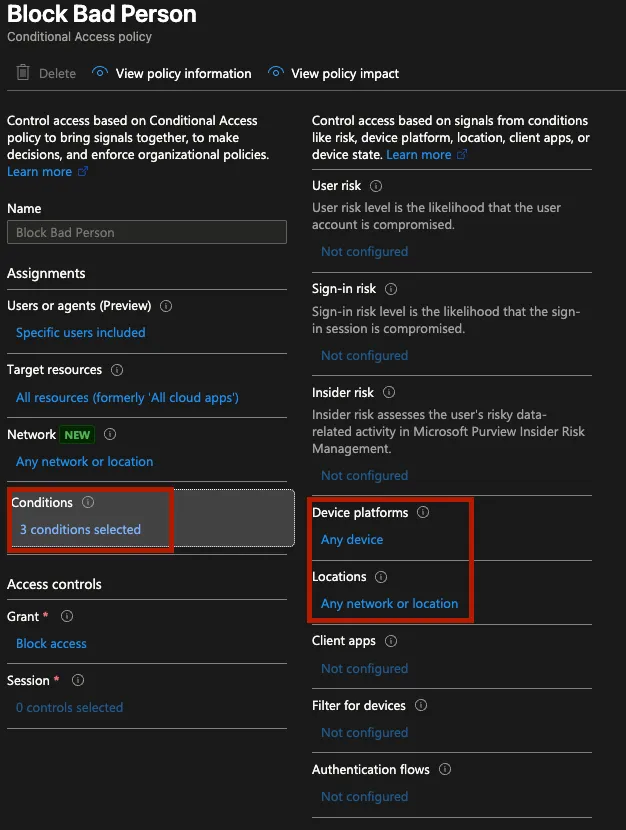This screenshot has width=626, height=830.
Task: Select 3 conditions selected link
Action: pyautogui.click(x=80, y=530)
